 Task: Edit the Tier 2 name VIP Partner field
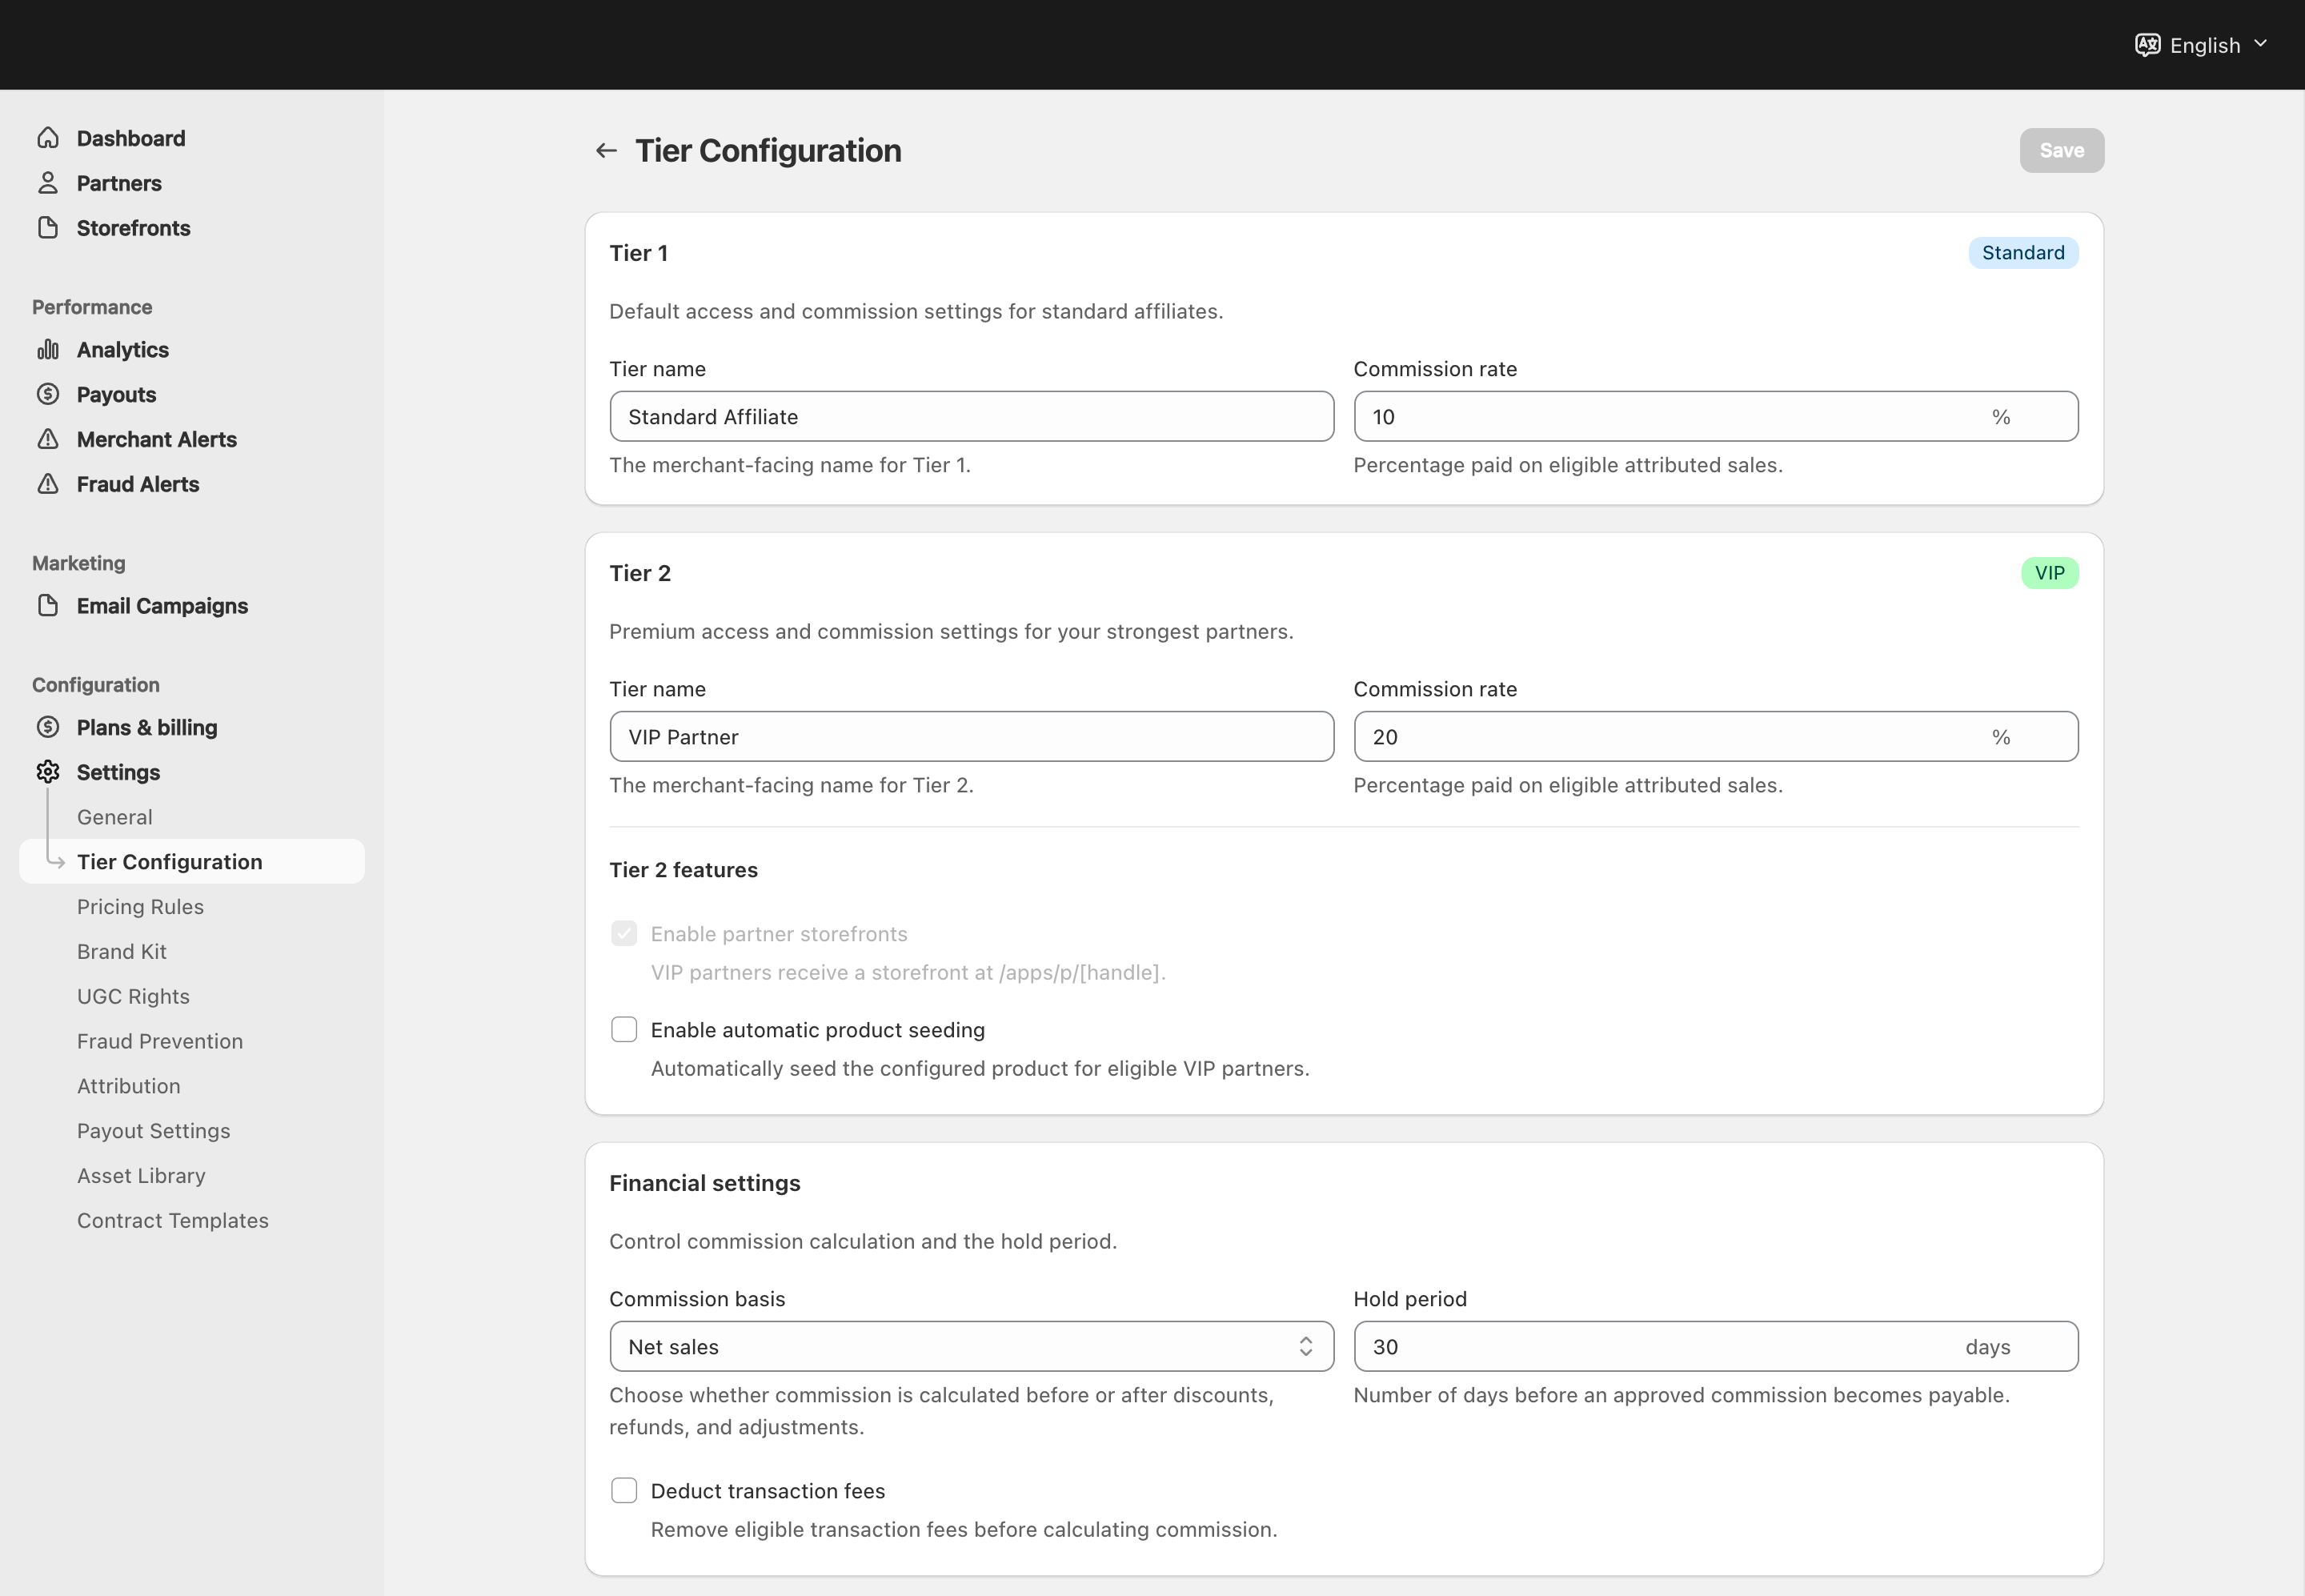point(971,737)
